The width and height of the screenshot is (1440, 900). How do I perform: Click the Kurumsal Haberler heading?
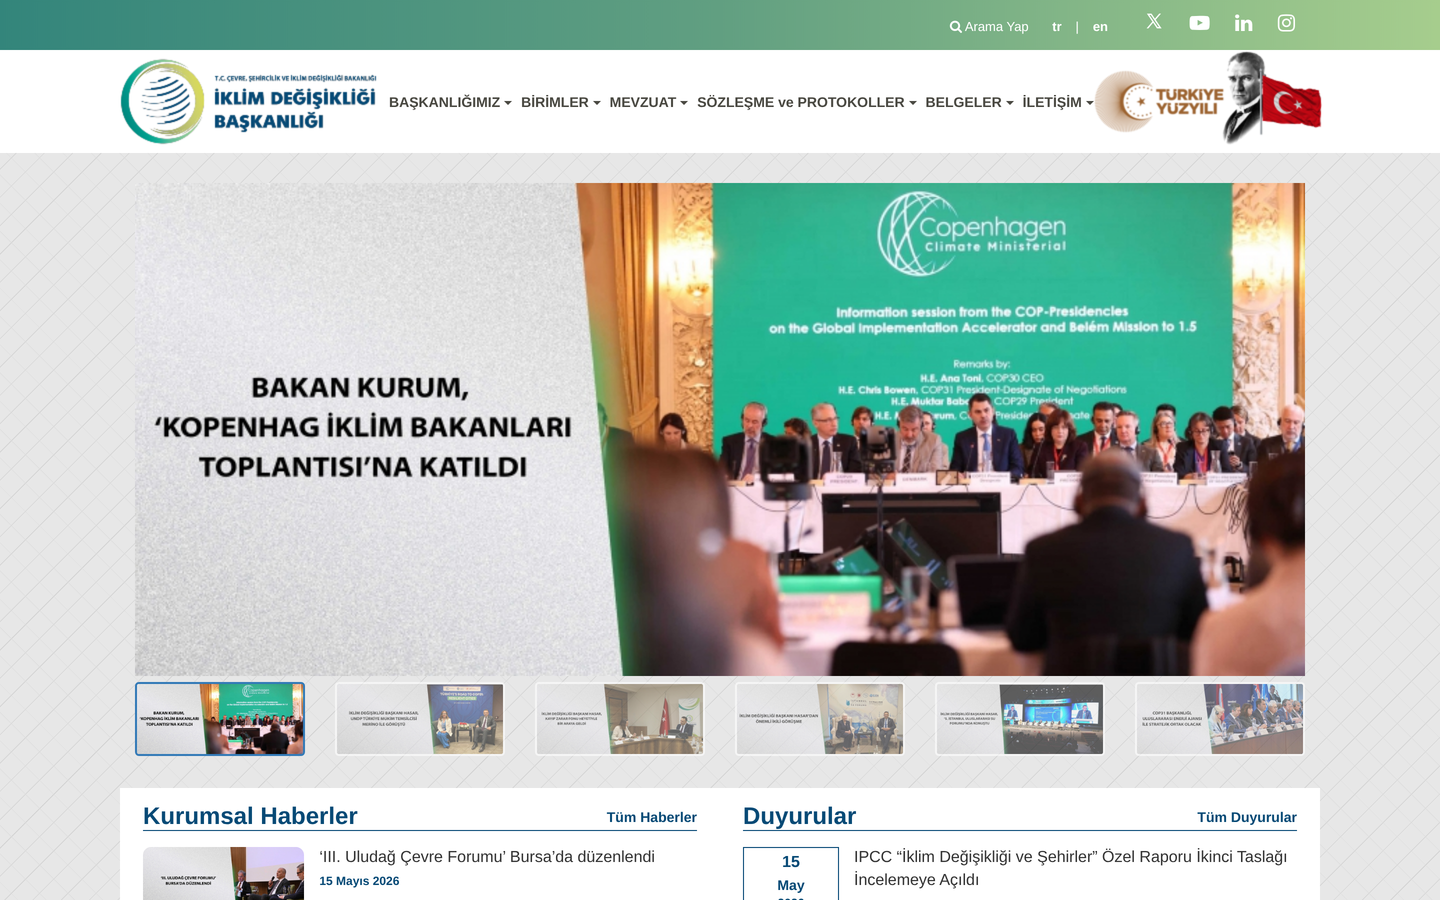250,816
